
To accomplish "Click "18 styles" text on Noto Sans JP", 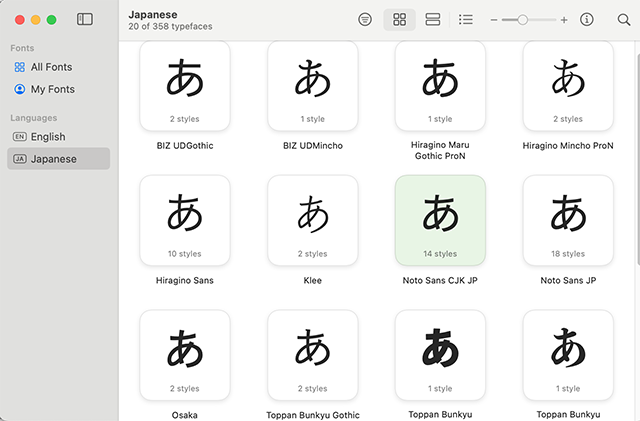I will coord(568,254).
